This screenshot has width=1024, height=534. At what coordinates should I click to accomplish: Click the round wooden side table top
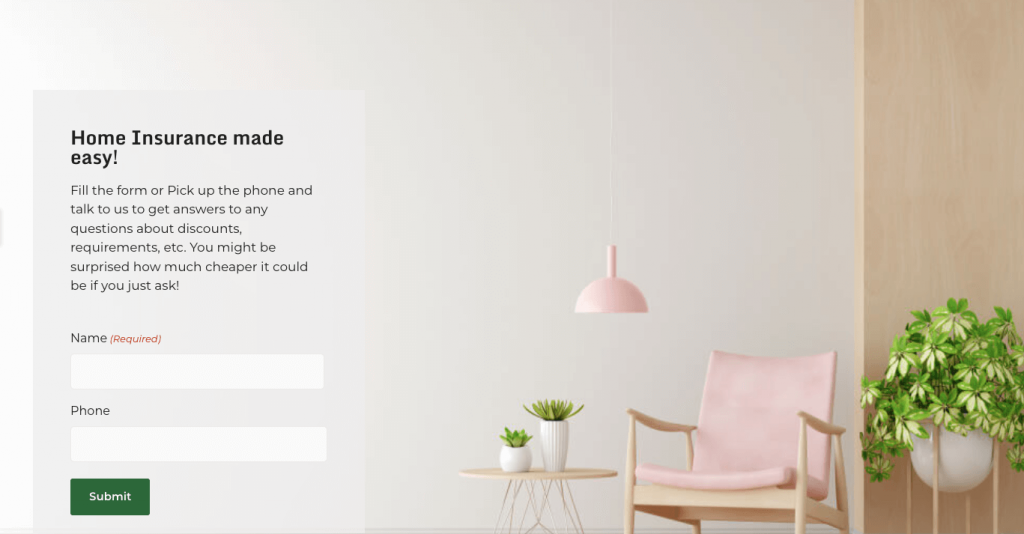538,473
